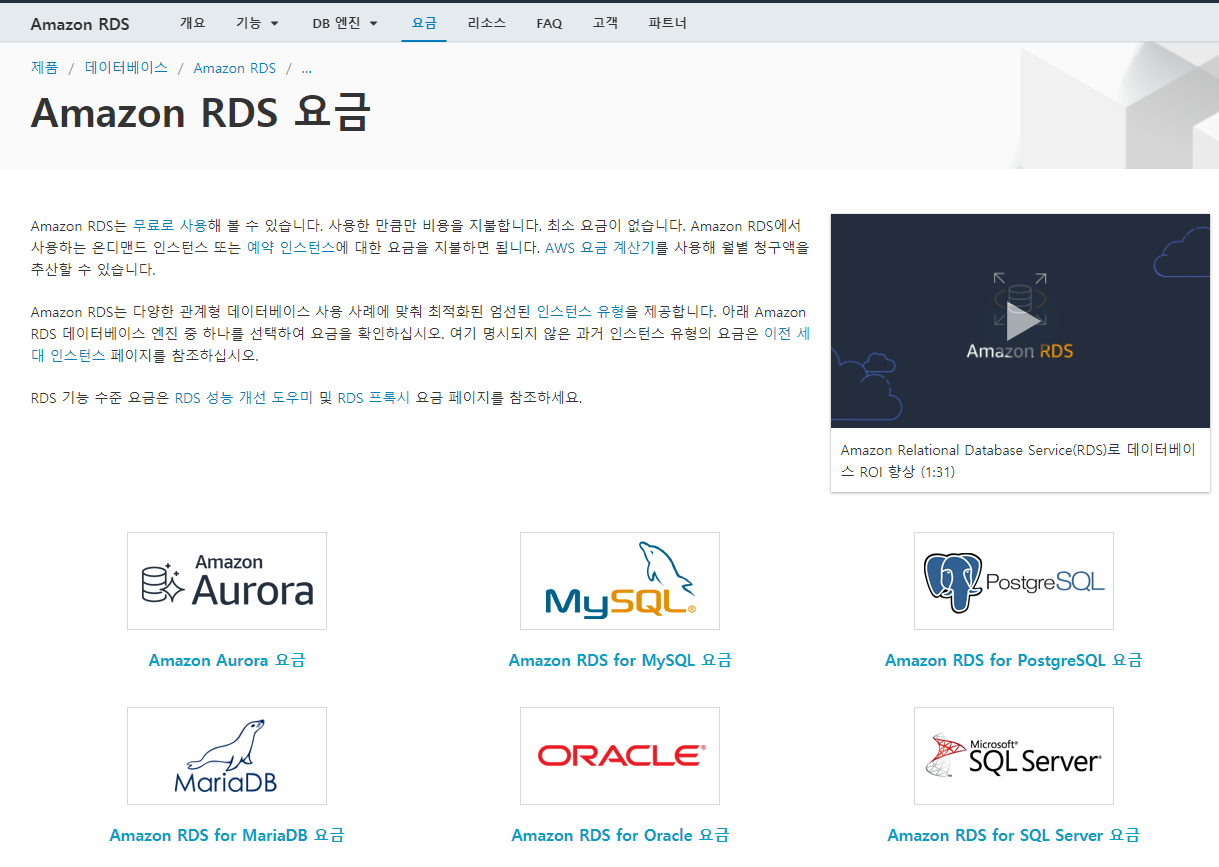Screen dimensions: 1219x867
Task: Click the 제품 breadcrumb link
Action: (x=45, y=68)
